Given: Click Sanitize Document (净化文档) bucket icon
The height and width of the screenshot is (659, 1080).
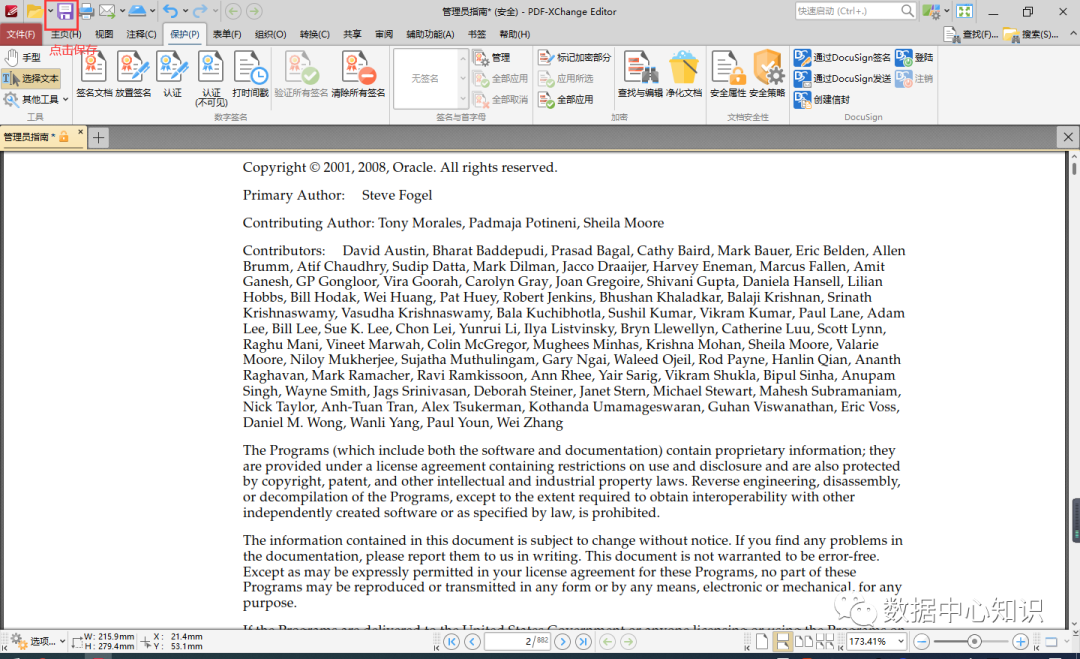Looking at the screenshot, I should coord(684,74).
